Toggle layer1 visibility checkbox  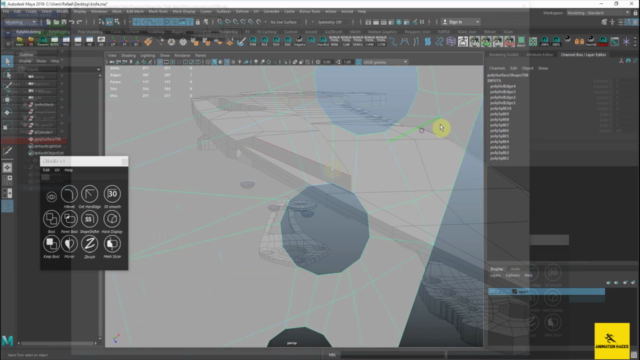[x=492, y=291]
